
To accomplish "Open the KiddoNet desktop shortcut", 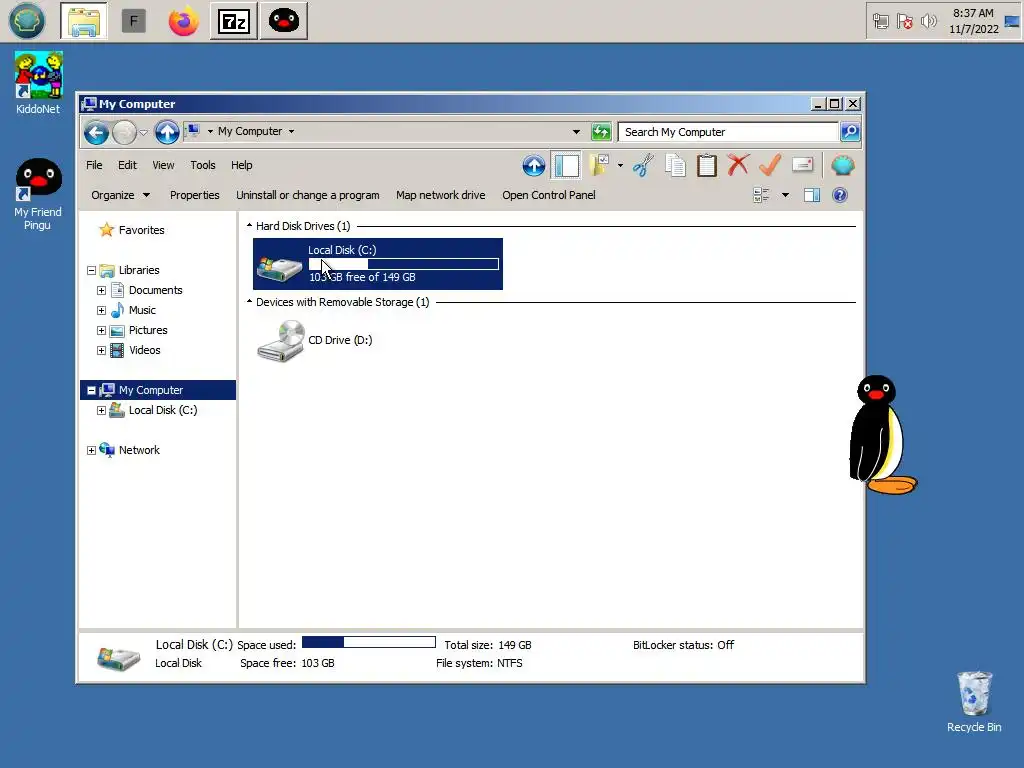I will pos(38,84).
